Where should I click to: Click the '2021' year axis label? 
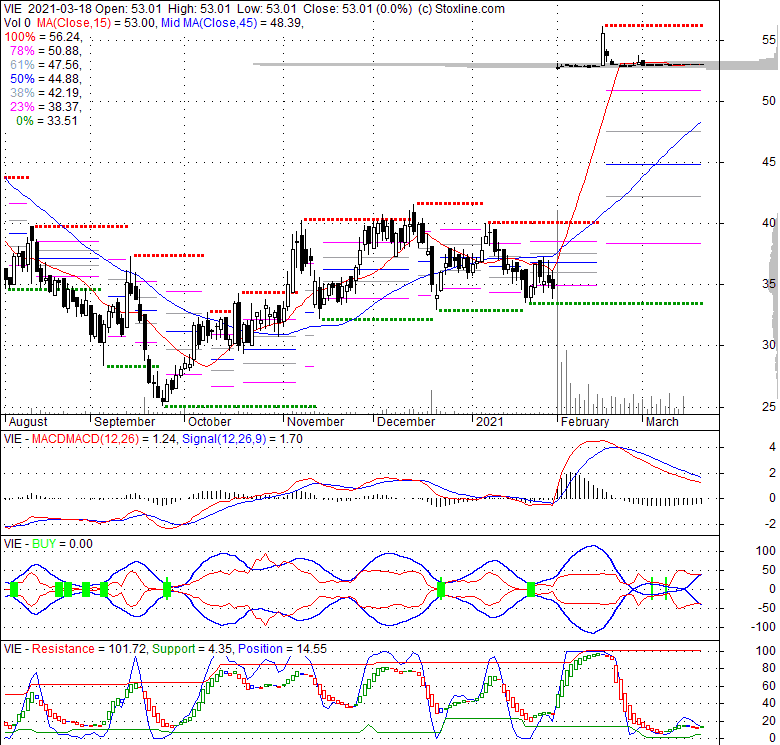489,422
